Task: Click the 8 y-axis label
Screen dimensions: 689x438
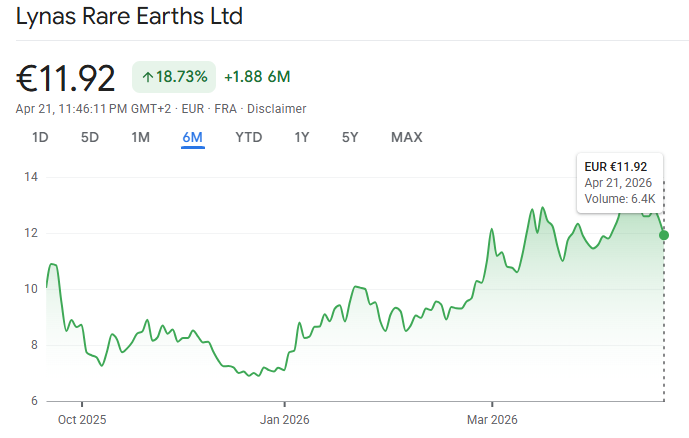Action: 34,345
